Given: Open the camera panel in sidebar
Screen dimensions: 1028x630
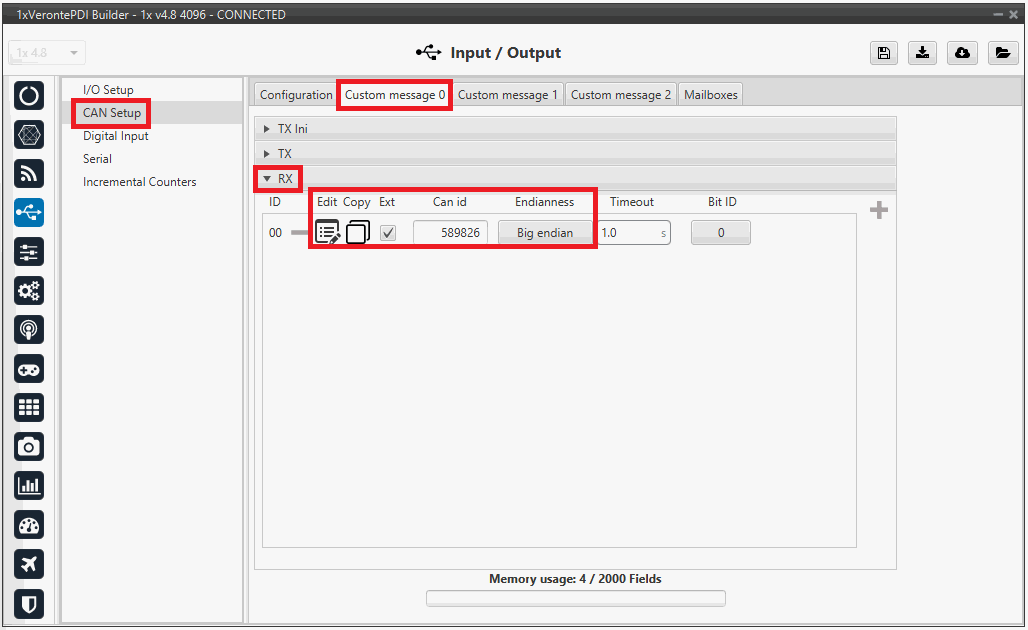Looking at the screenshot, I should [29, 446].
